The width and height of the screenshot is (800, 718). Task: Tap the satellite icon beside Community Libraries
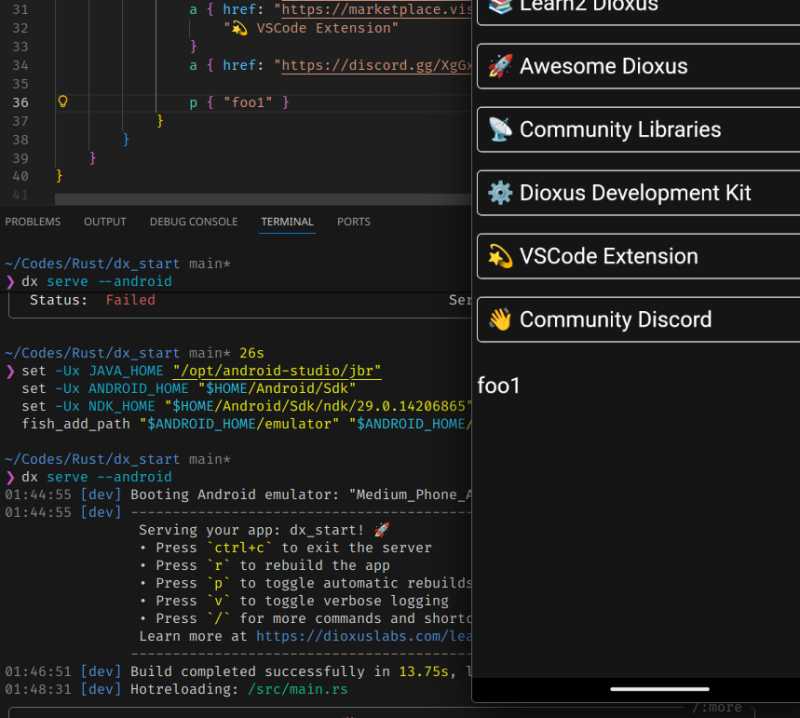pos(499,130)
